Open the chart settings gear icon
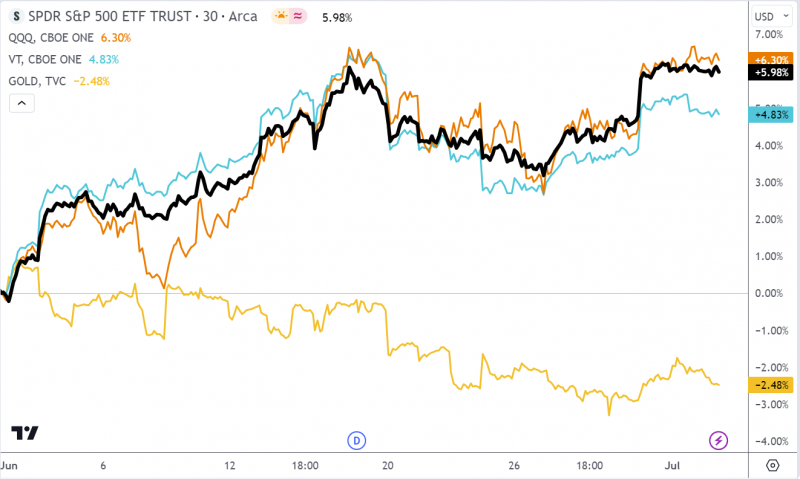 [x=772, y=465]
